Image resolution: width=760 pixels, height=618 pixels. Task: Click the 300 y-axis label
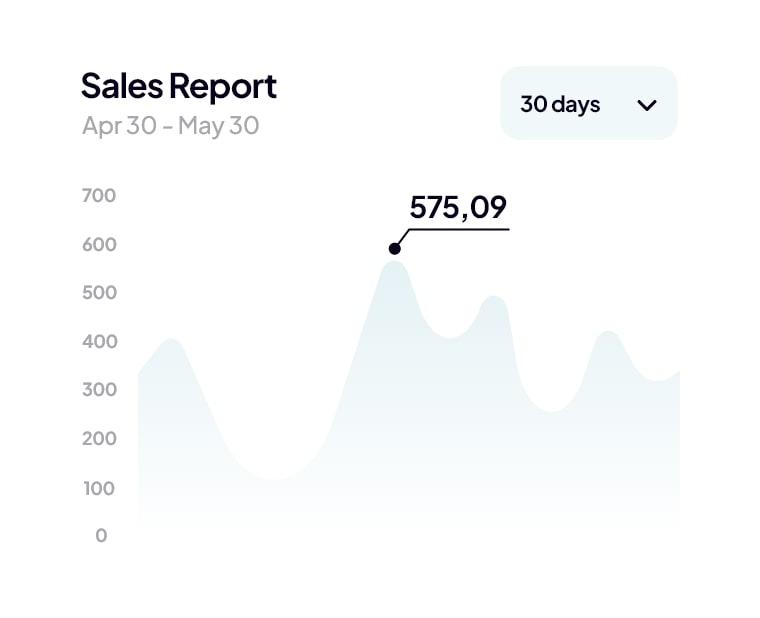tap(99, 390)
